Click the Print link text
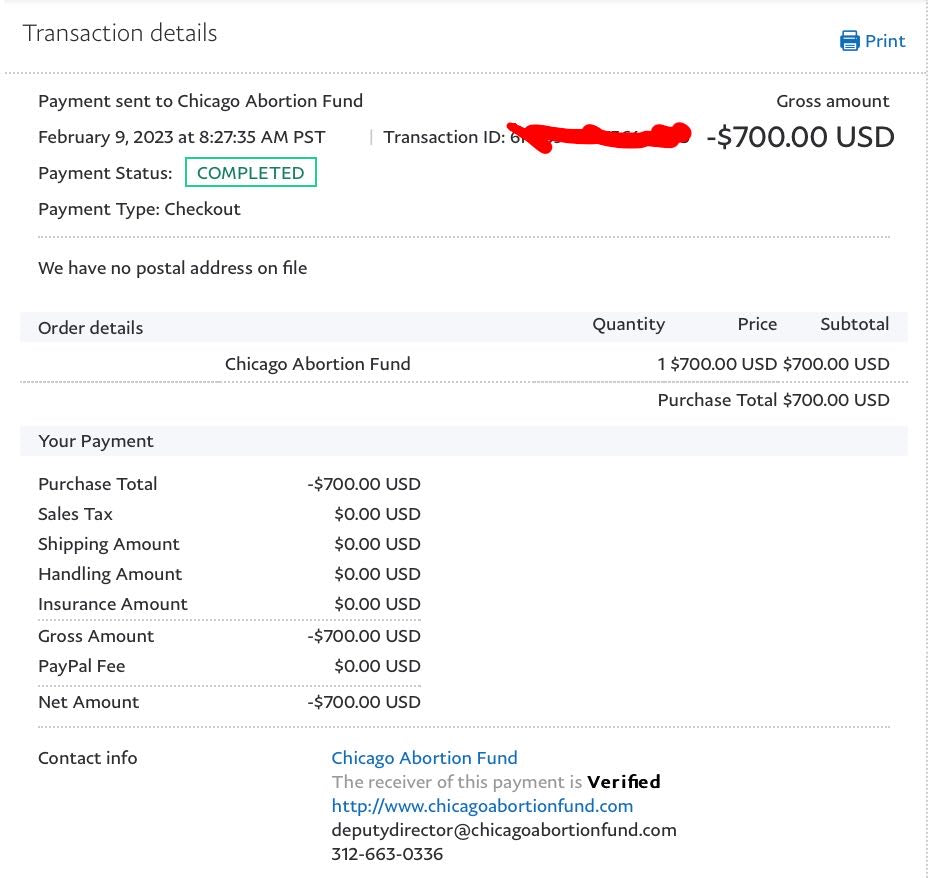Image resolution: width=928 pixels, height=878 pixels. point(885,41)
